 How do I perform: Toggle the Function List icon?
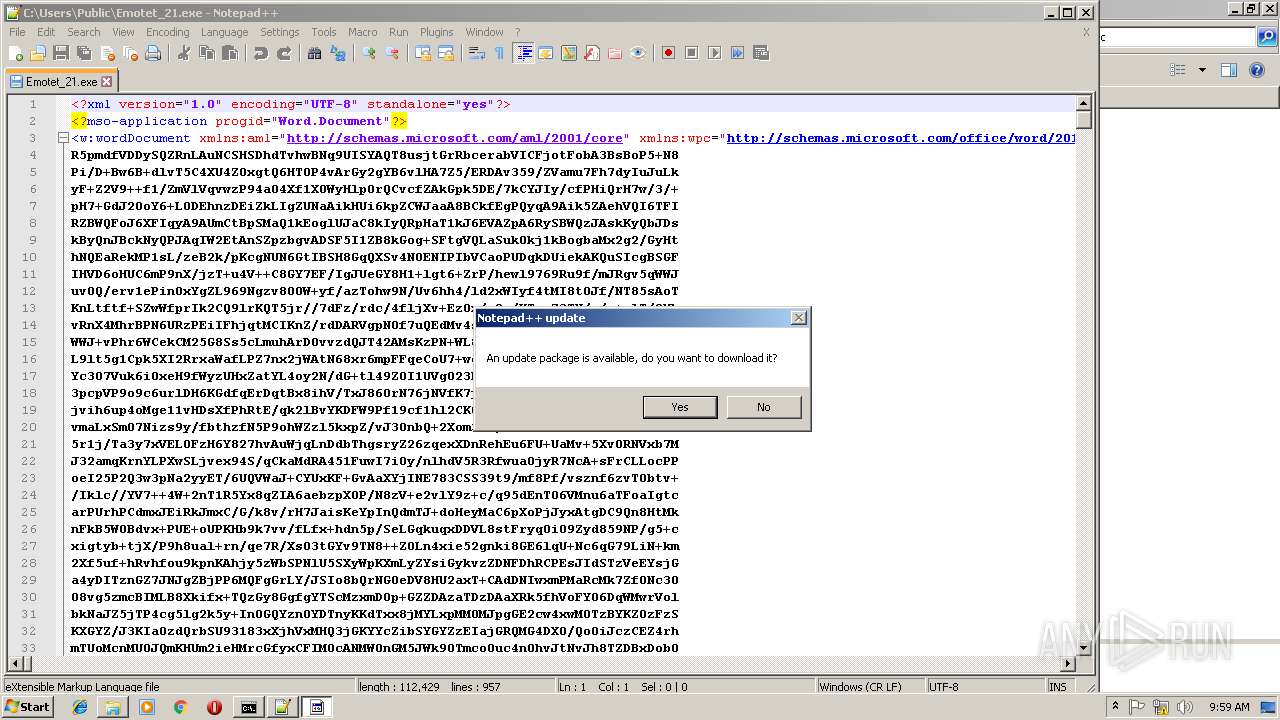click(592, 53)
